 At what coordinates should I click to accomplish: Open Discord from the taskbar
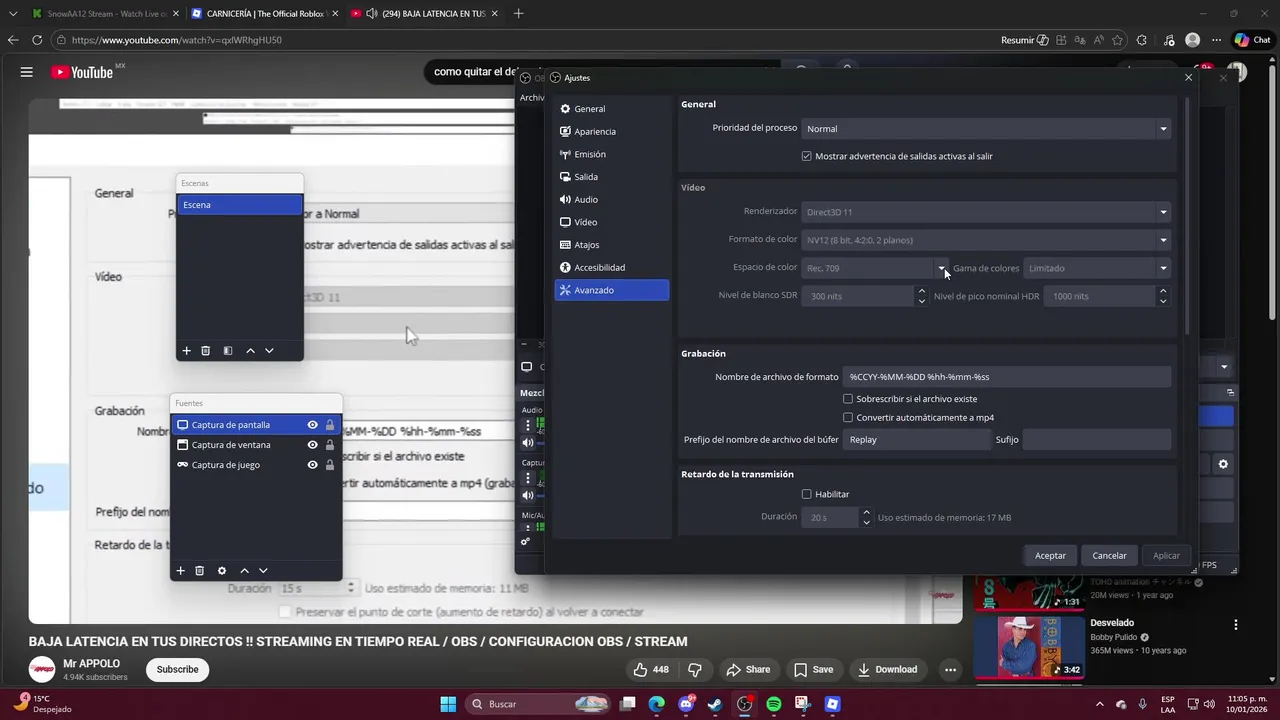pos(686,704)
